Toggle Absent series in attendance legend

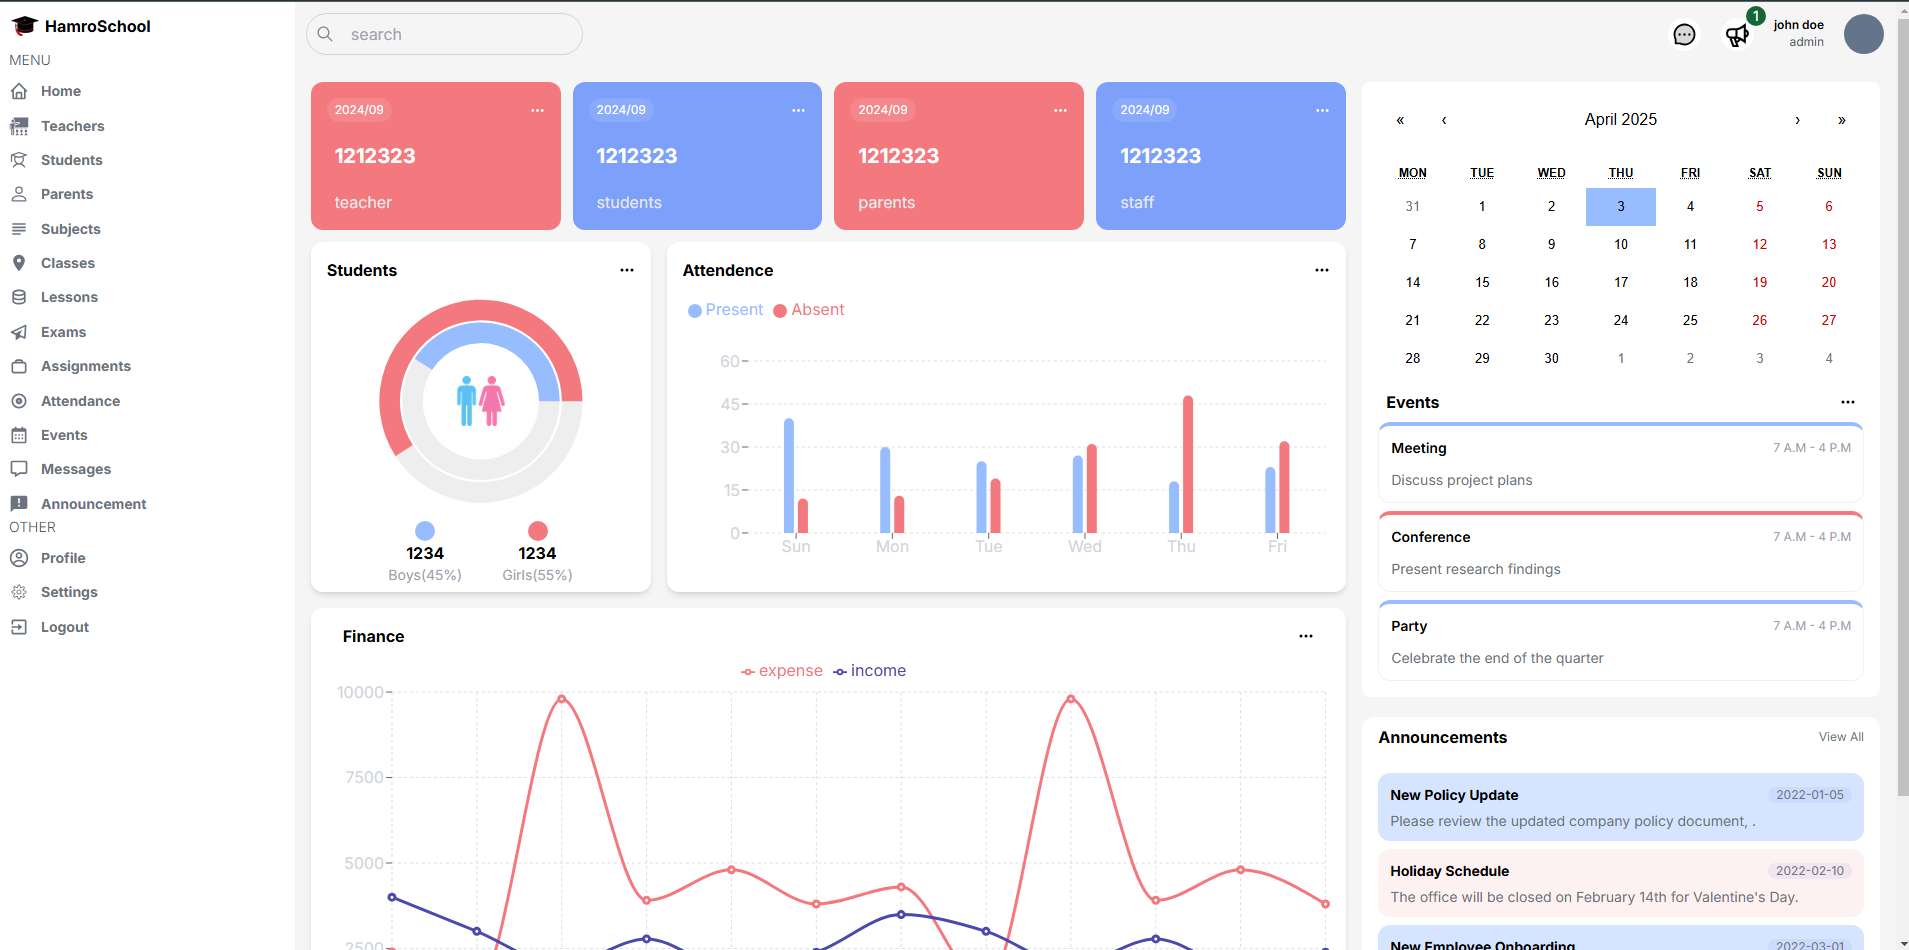(809, 310)
